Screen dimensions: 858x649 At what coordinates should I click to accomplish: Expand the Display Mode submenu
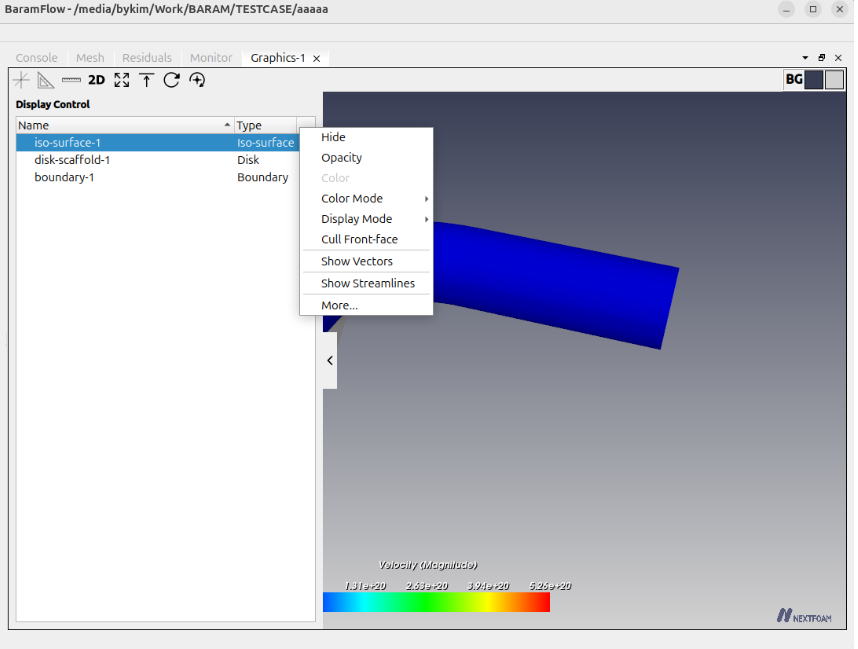pyautogui.click(x=366, y=219)
